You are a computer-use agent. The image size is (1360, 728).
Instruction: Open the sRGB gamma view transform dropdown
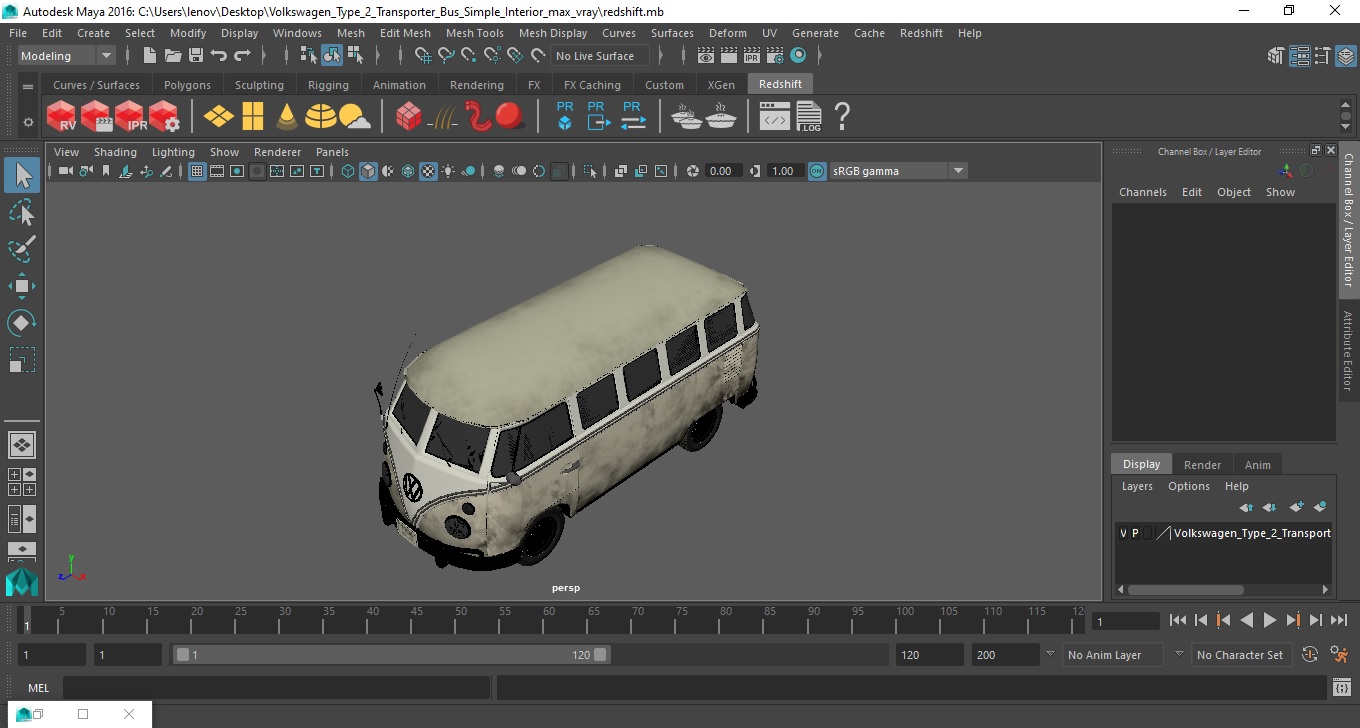[898, 171]
